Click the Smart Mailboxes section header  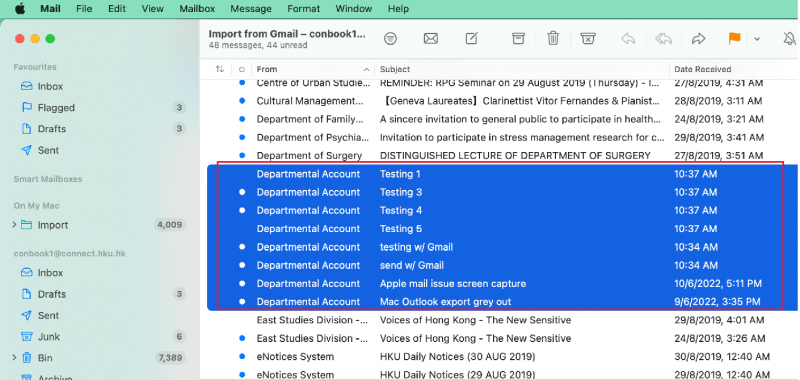(x=48, y=179)
